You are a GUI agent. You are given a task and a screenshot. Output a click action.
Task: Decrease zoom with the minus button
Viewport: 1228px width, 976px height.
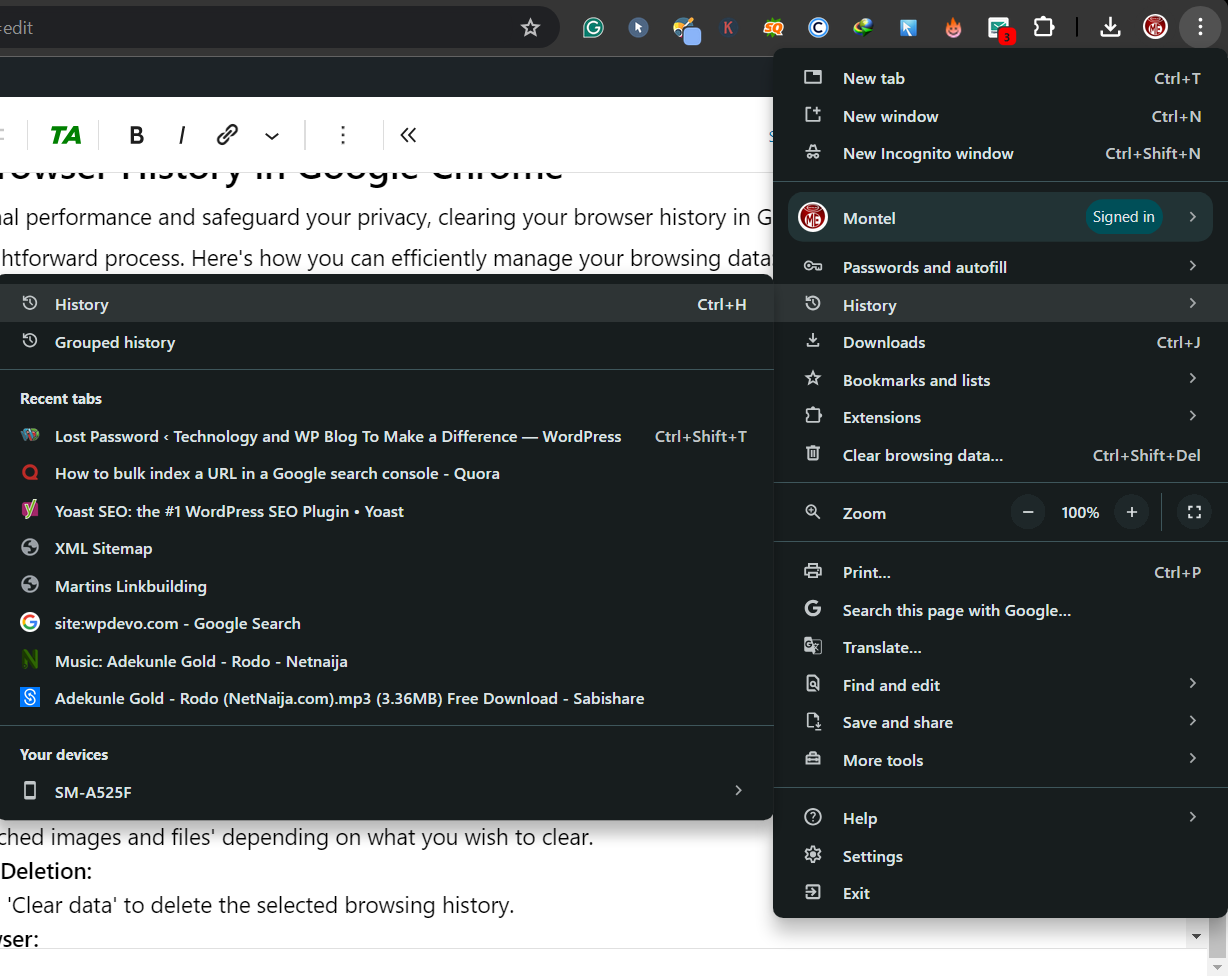1028,512
